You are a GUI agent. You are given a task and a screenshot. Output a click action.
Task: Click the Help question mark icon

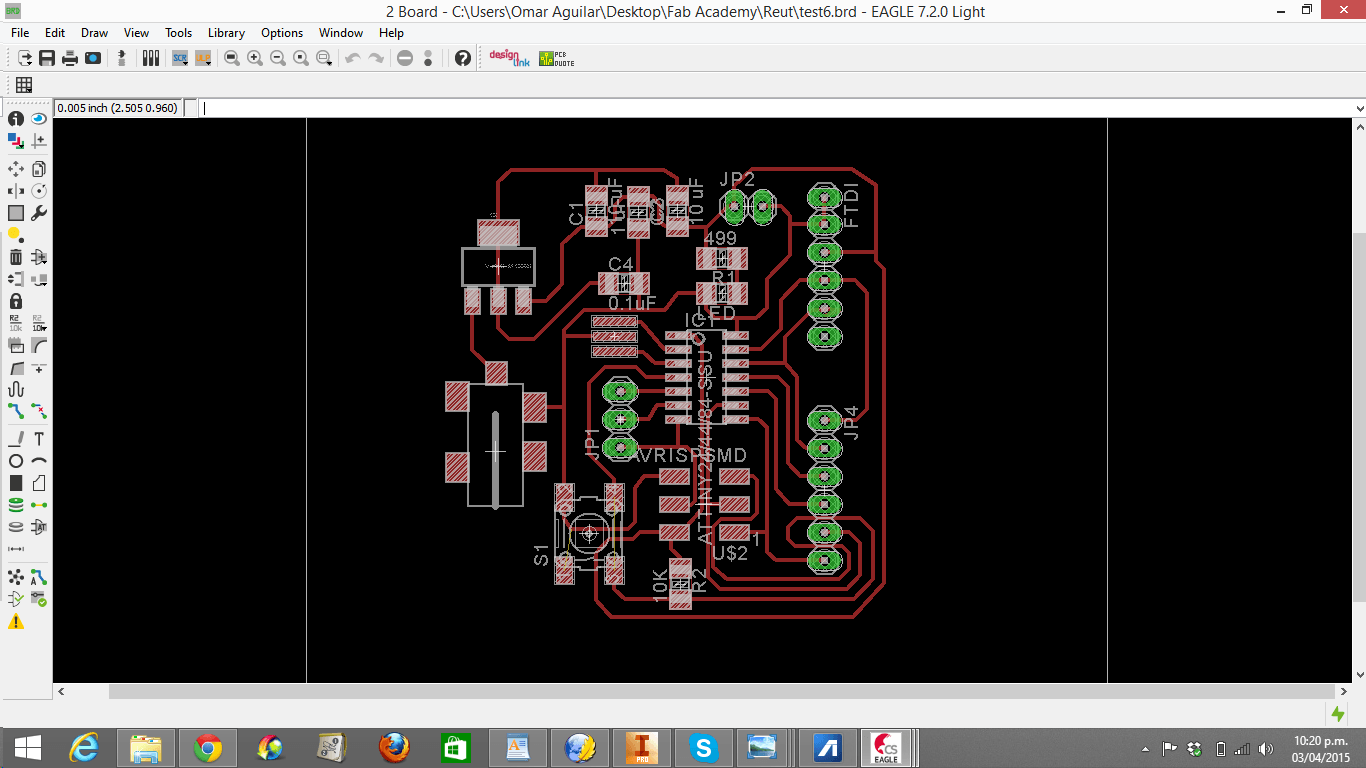pos(462,58)
